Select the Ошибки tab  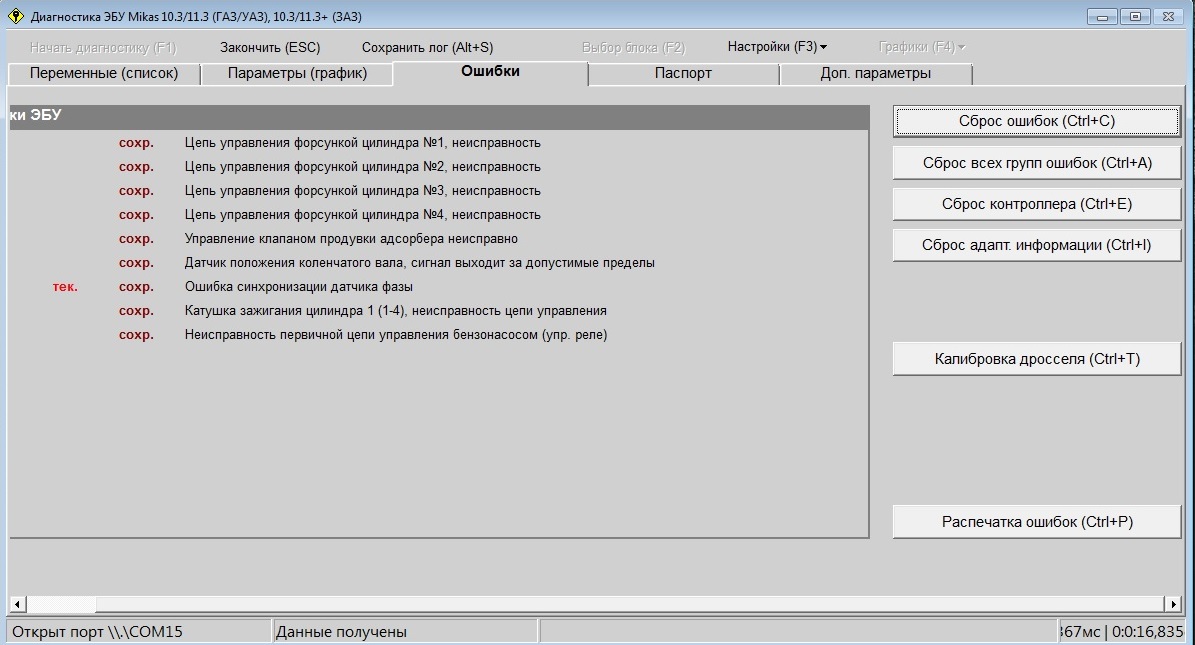tap(490, 72)
